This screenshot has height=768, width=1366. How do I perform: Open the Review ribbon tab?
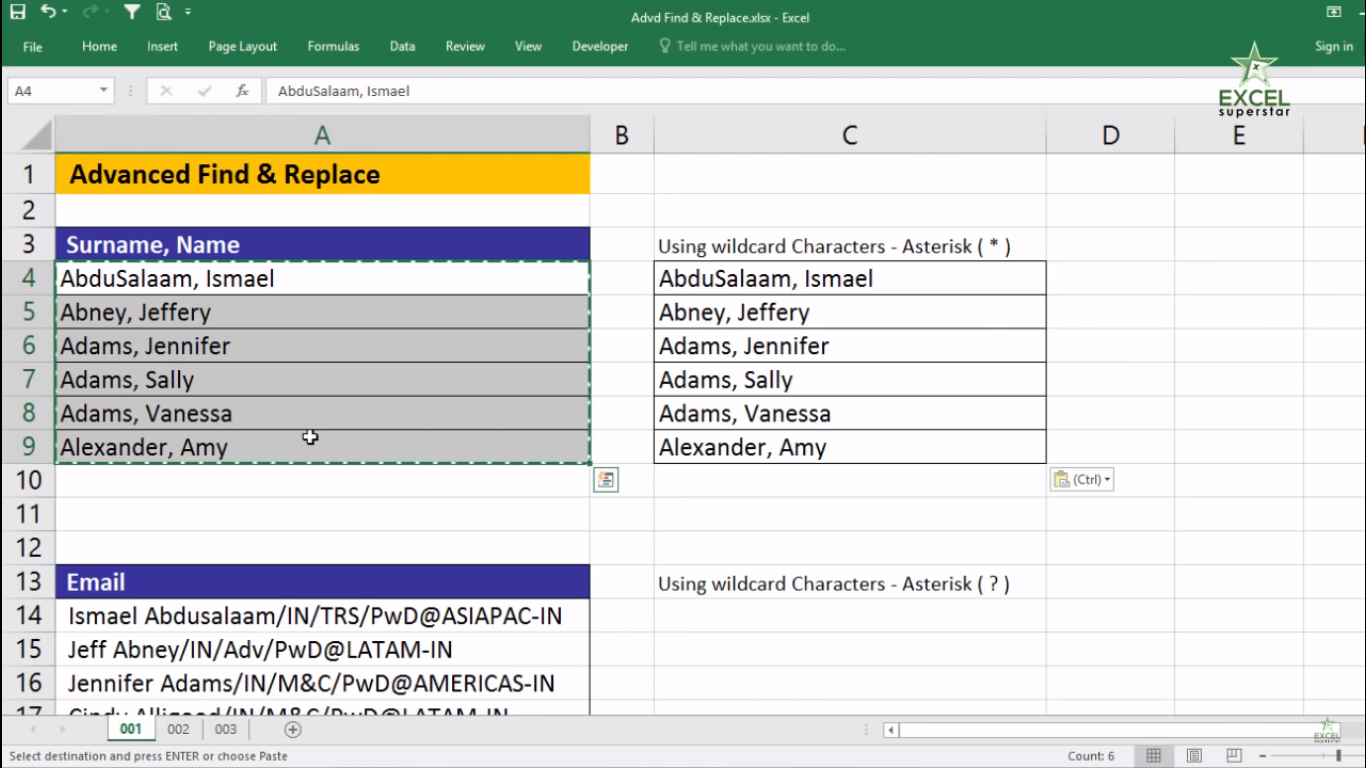[465, 46]
